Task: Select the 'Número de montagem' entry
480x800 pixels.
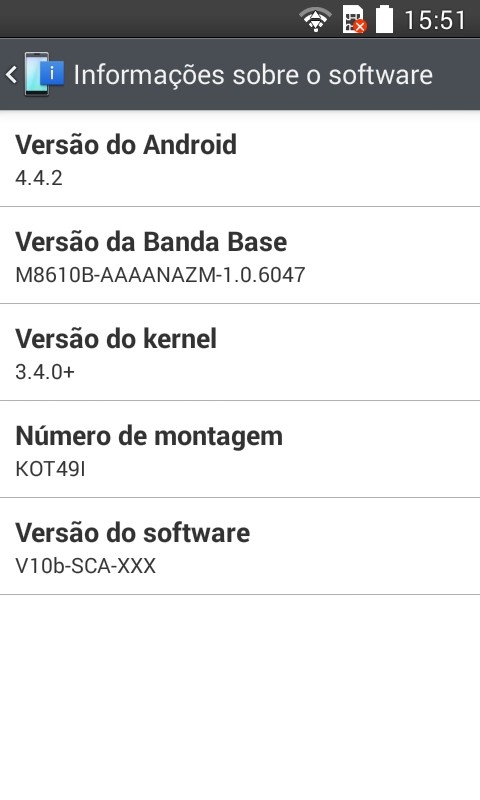Action: tap(240, 449)
